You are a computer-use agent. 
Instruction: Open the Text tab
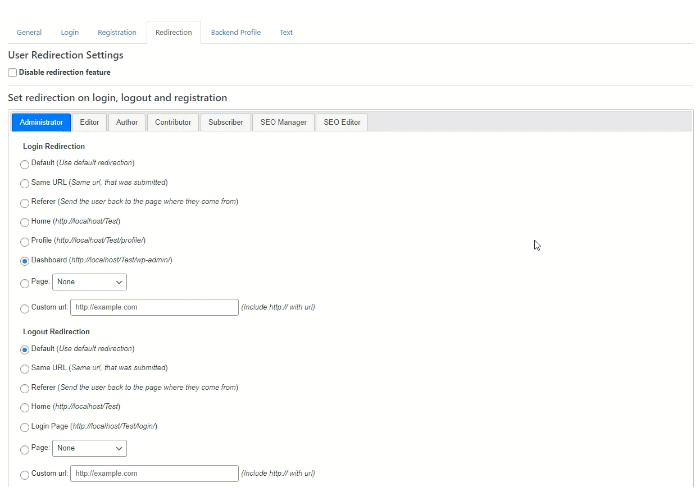[286, 33]
